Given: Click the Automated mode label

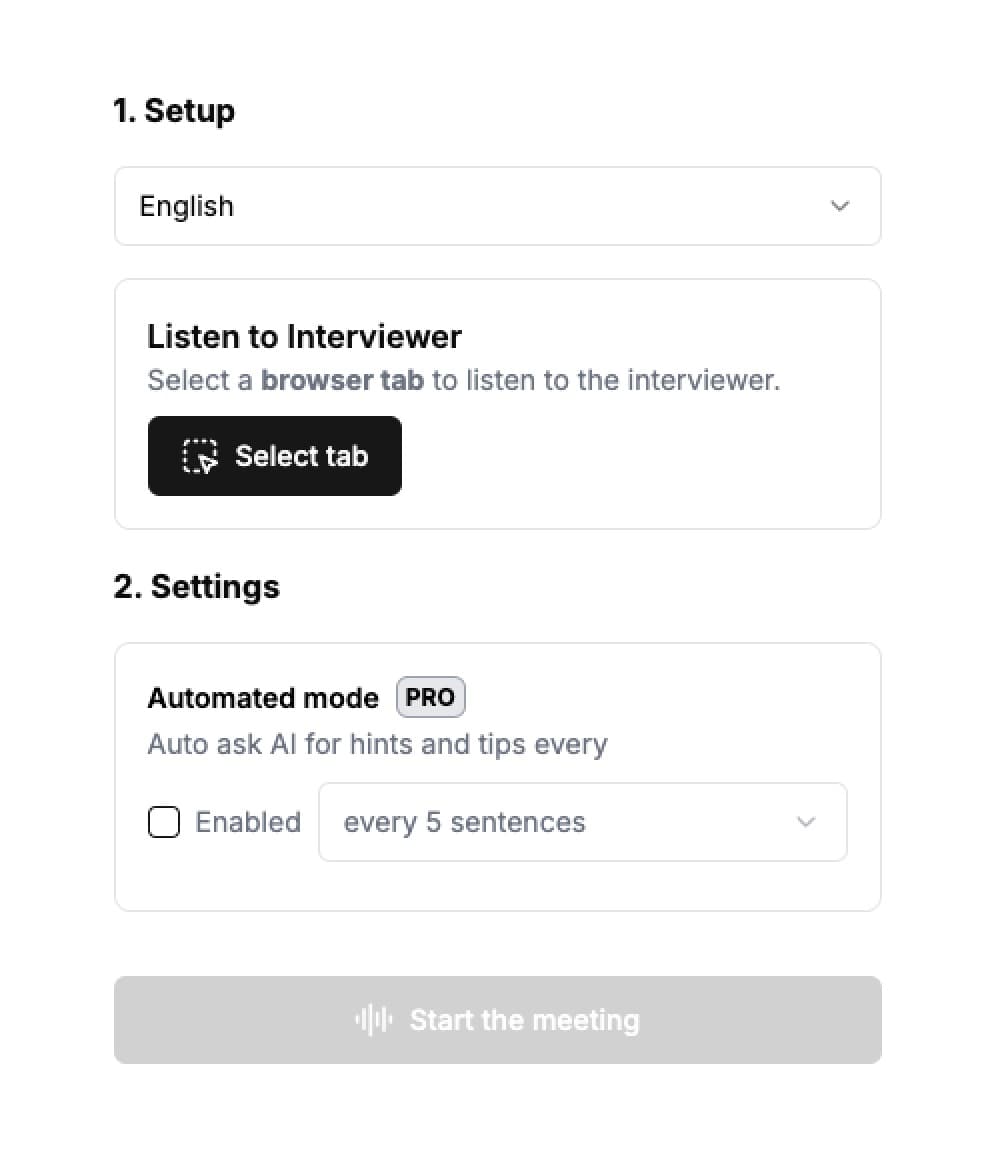Looking at the screenshot, I should click(x=263, y=698).
